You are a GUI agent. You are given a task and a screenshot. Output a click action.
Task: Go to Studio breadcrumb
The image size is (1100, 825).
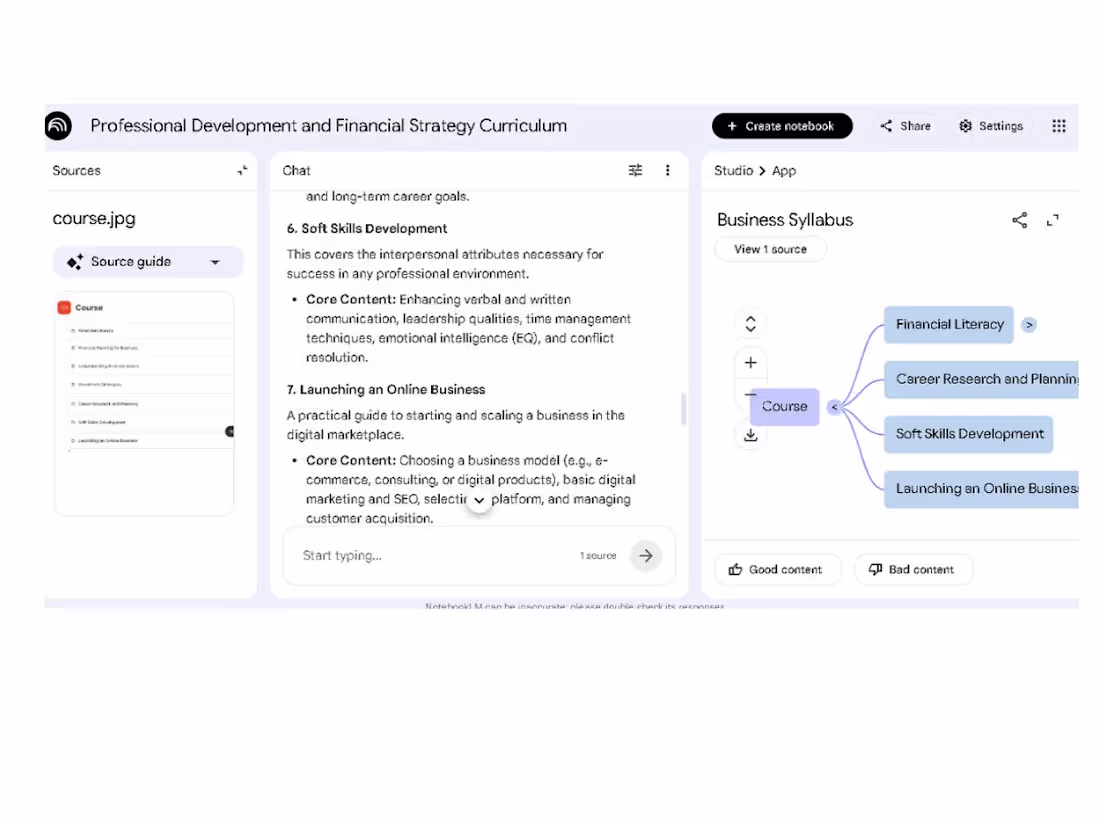click(x=733, y=170)
